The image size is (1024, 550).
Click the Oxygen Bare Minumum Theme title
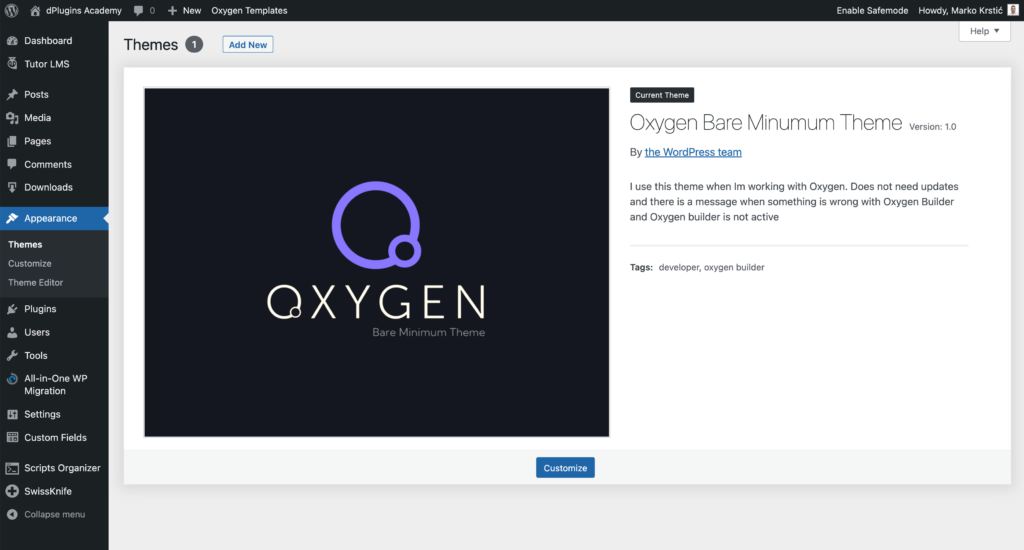pyautogui.click(x=765, y=122)
